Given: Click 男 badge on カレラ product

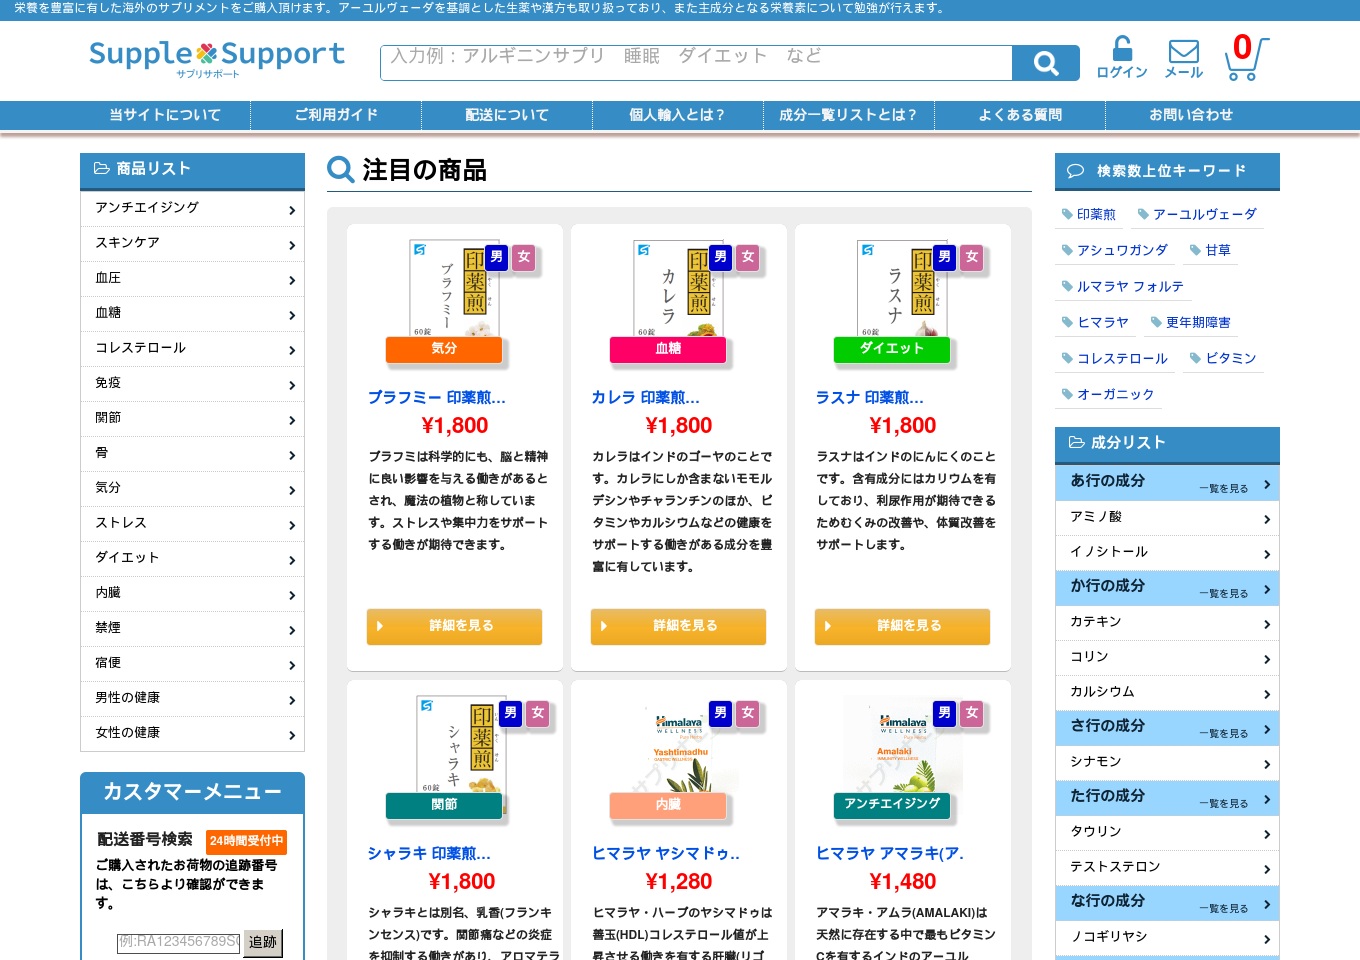Looking at the screenshot, I should (x=720, y=257).
